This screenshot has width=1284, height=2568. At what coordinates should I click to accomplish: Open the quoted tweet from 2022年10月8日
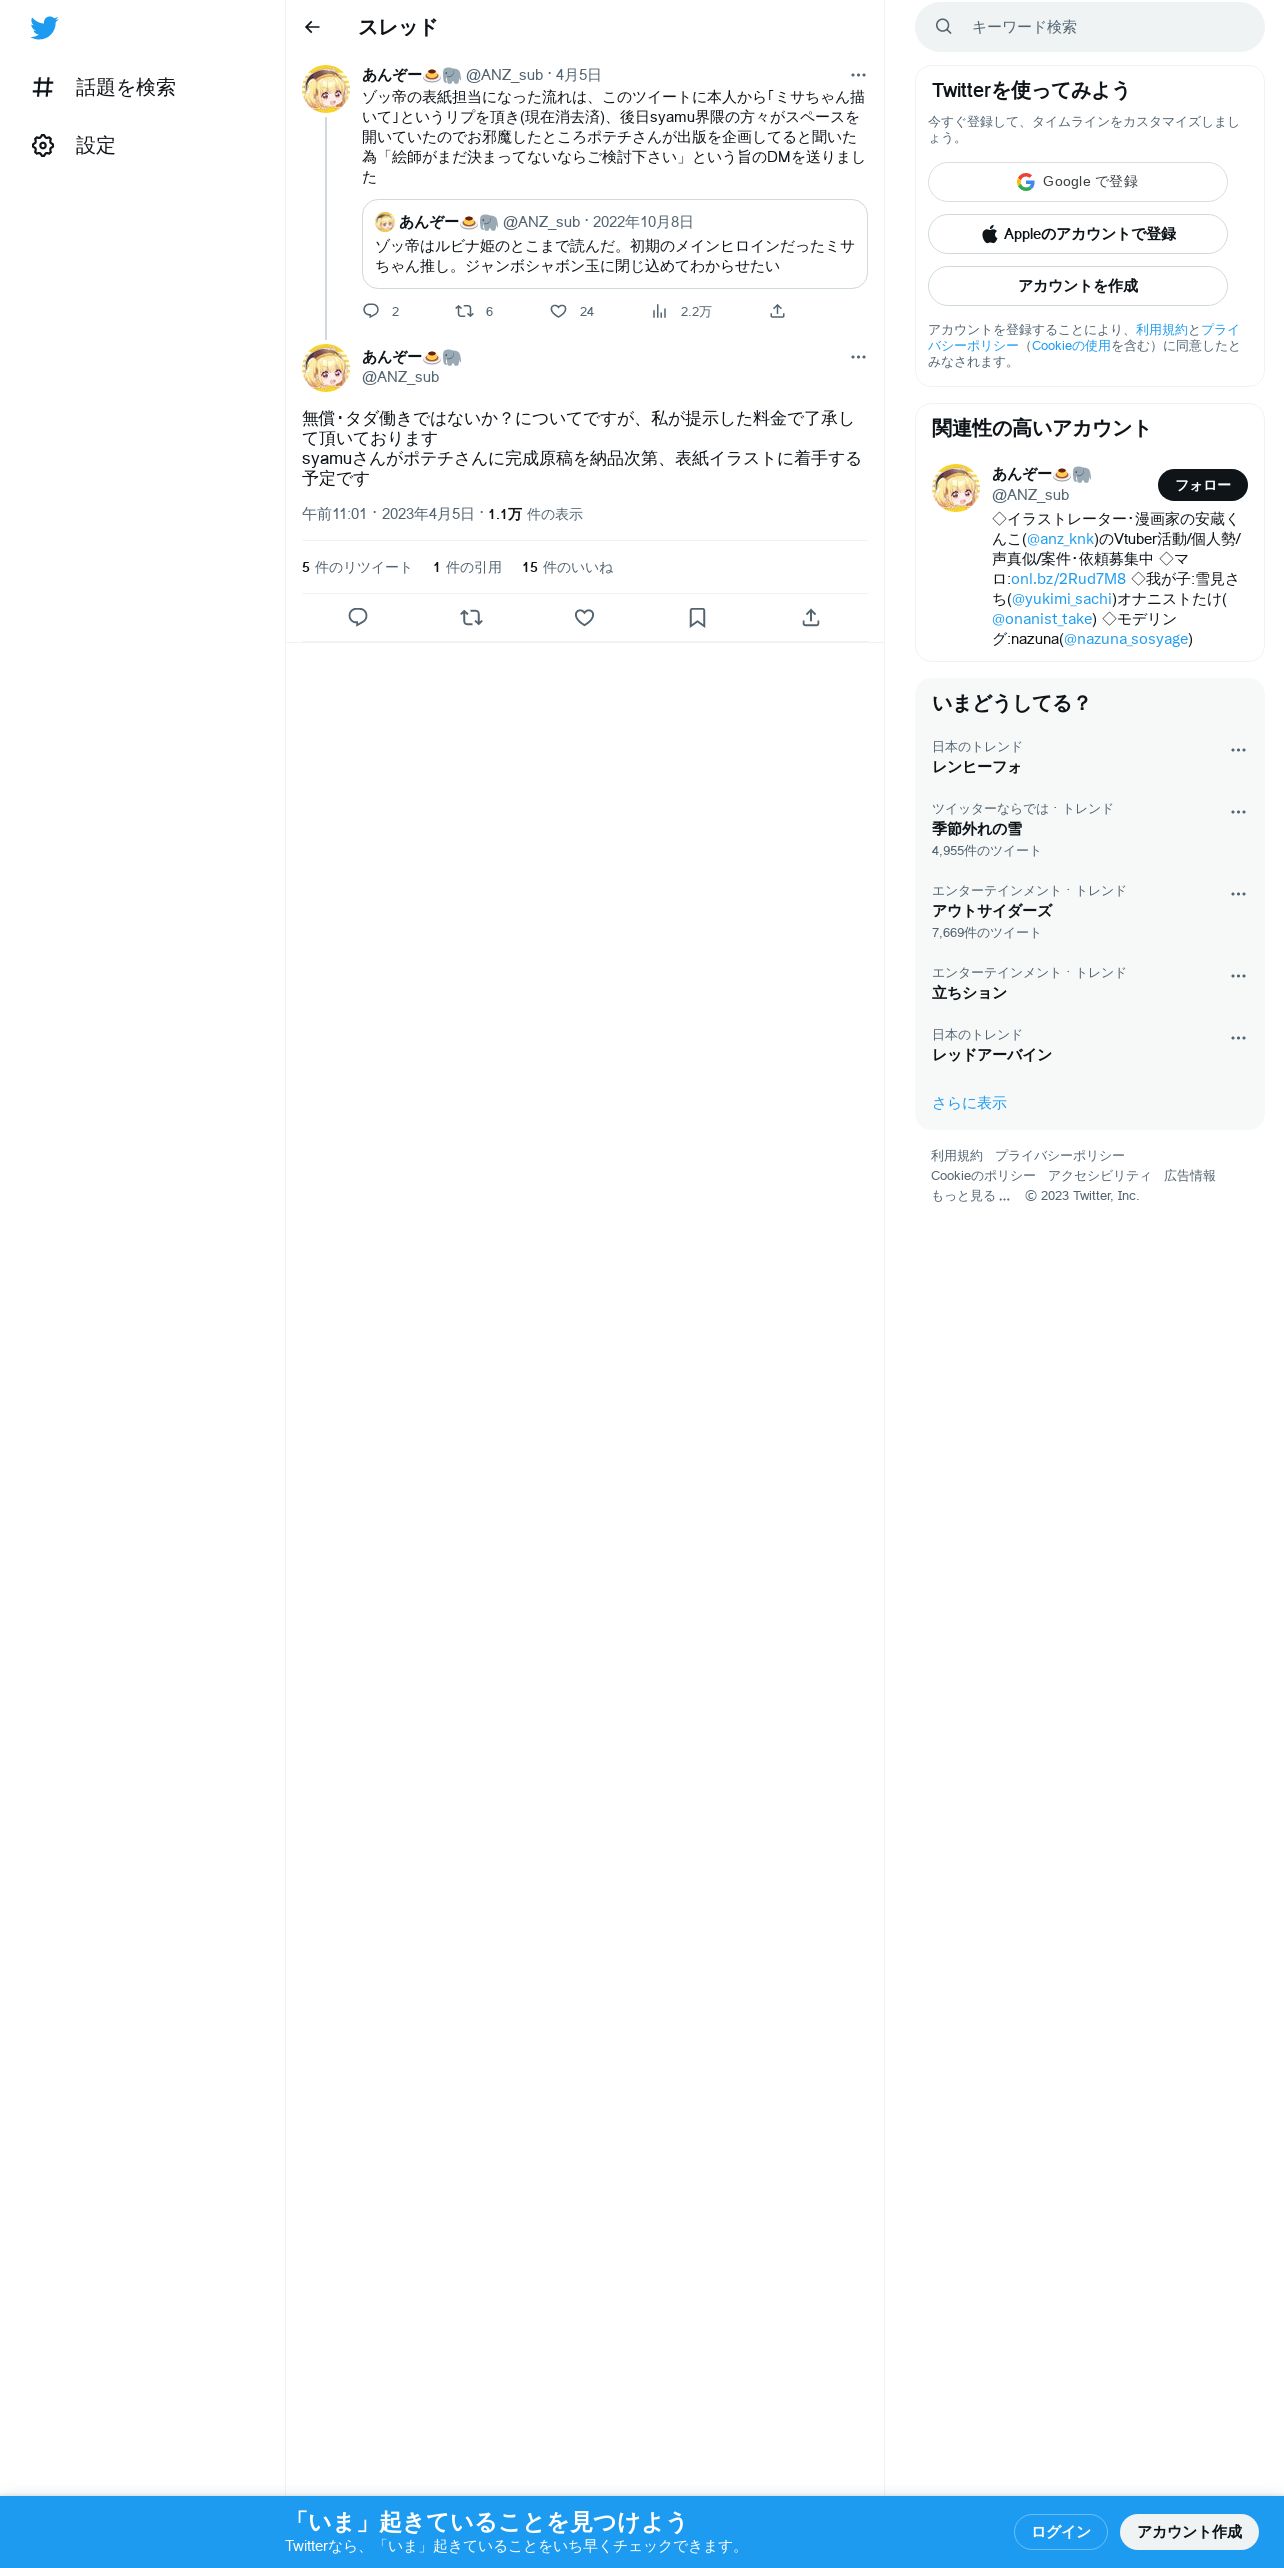615,244
